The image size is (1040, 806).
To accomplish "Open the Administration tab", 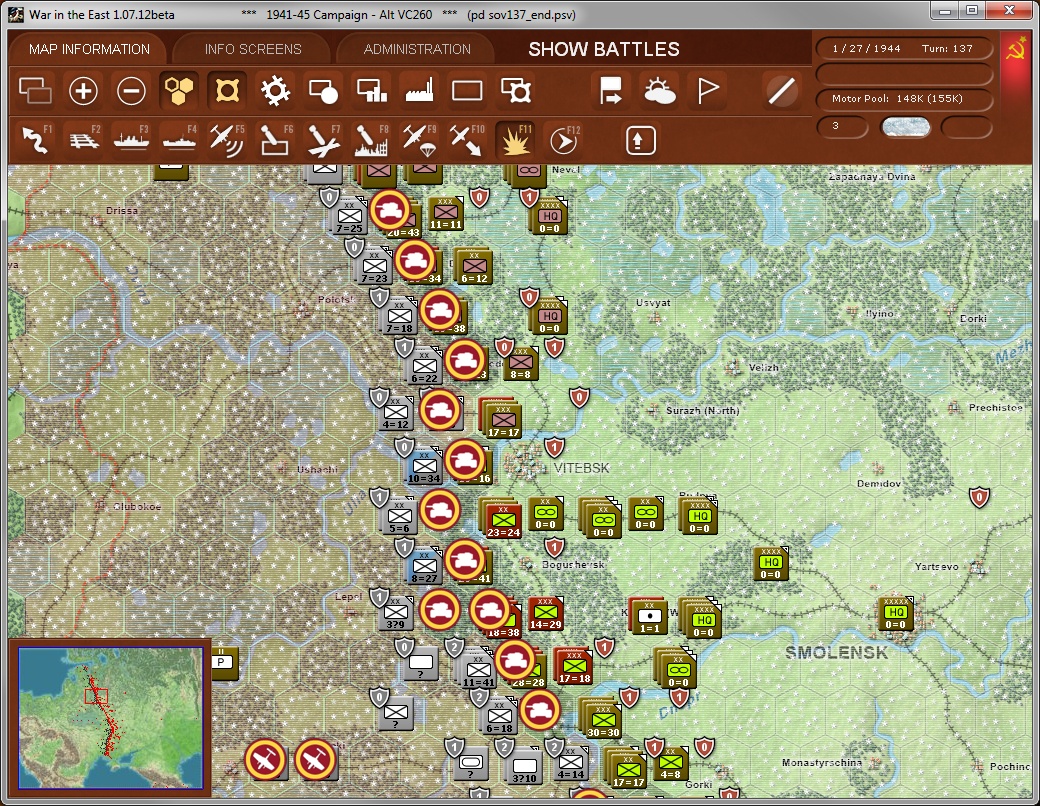I will pos(417,49).
